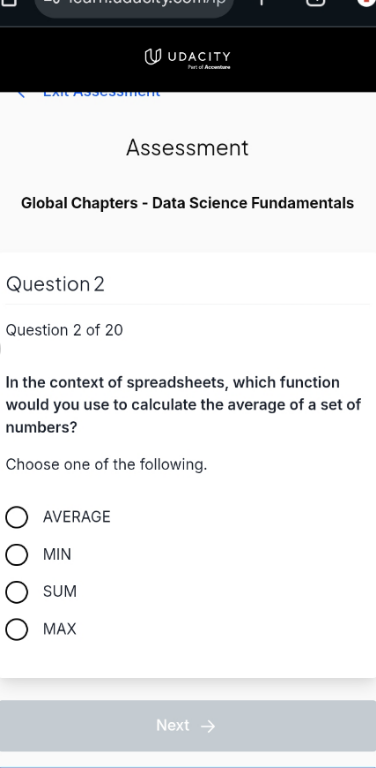This screenshot has width=376, height=768.
Task: Click the Exit Assessment link
Action: tap(101, 94)
